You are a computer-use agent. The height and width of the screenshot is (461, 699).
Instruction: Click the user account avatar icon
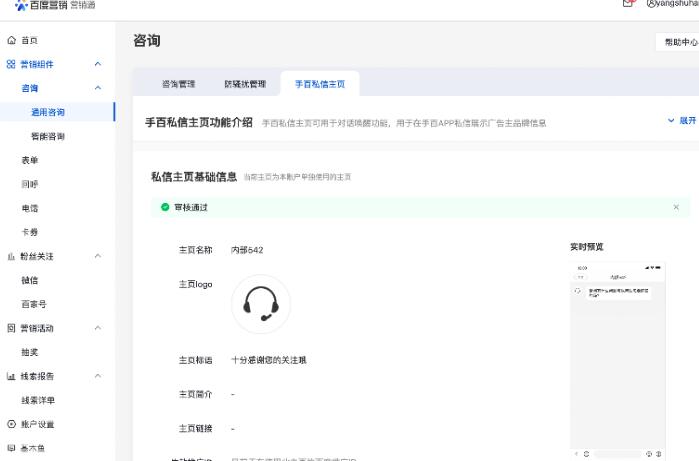coord(652,4)
